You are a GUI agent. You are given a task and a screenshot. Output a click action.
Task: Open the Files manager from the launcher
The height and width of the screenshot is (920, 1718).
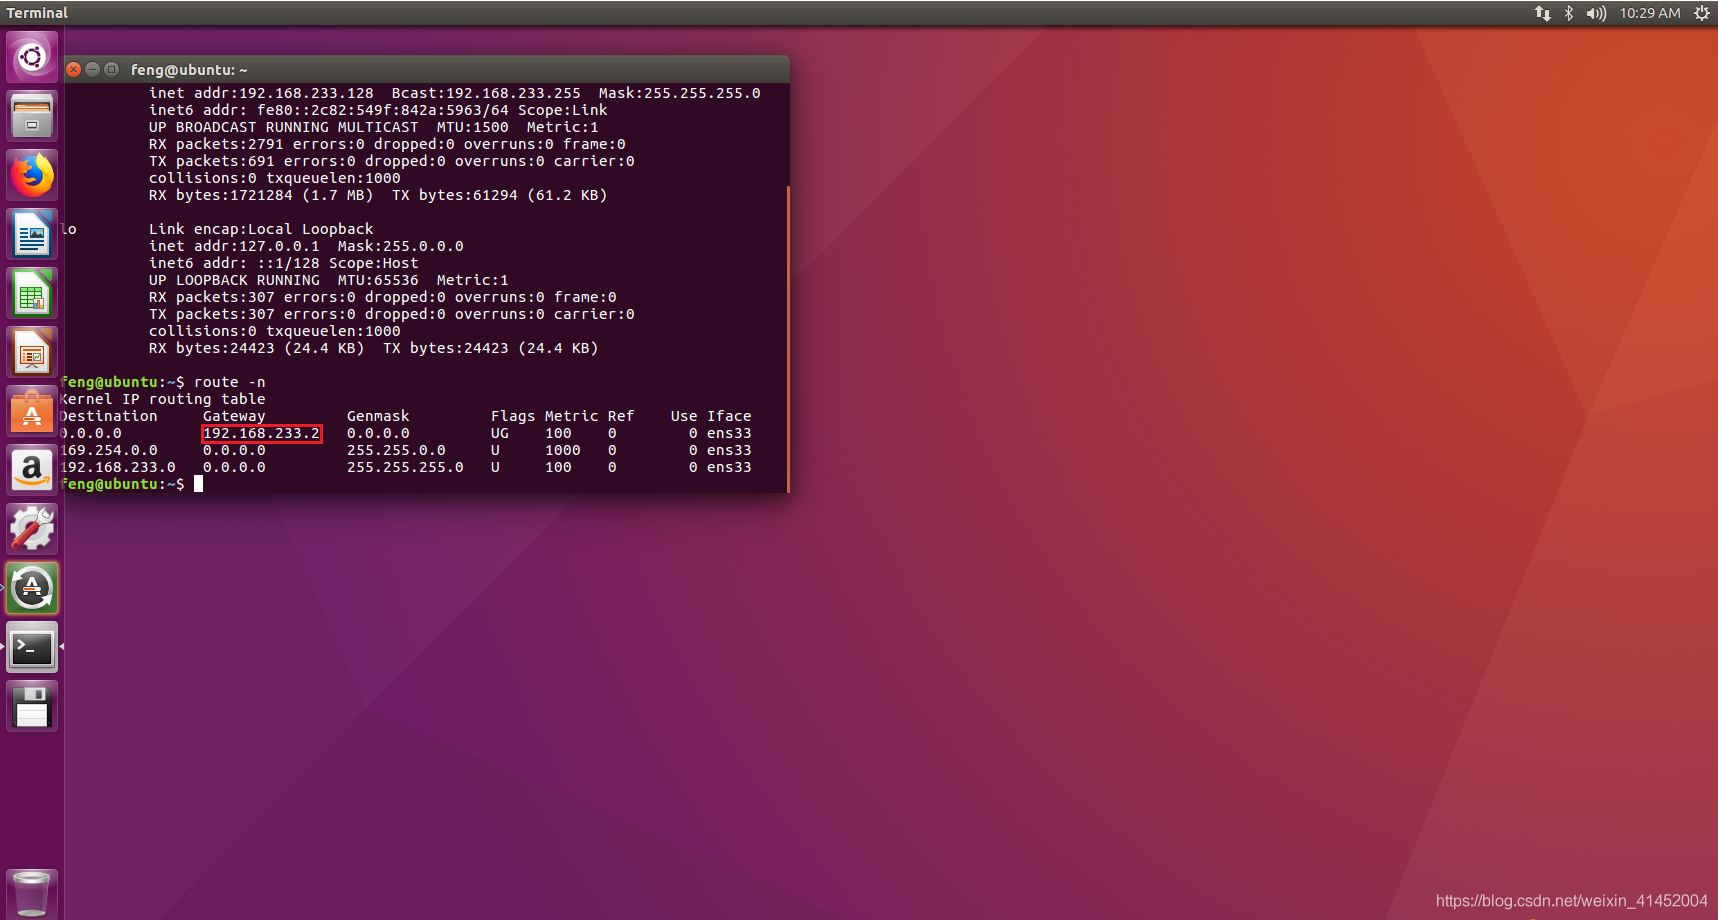[32, 116]
